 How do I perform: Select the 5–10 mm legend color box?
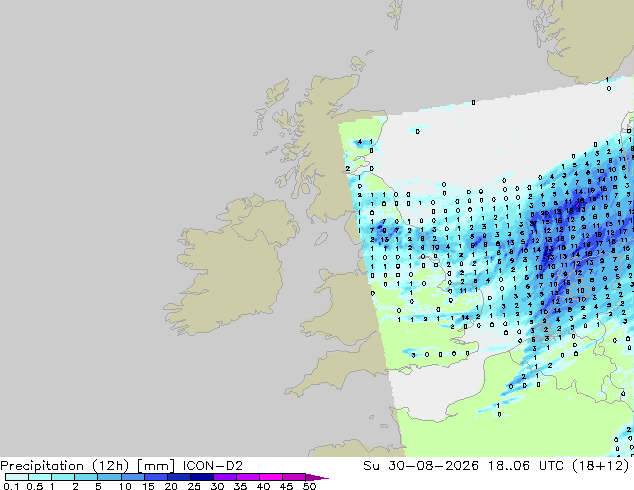click(110, 477)
